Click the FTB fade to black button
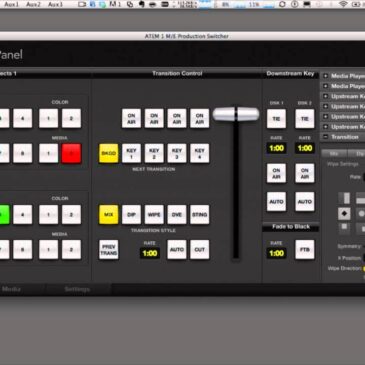This screenshot has width=365, height=365. [305, 249]
